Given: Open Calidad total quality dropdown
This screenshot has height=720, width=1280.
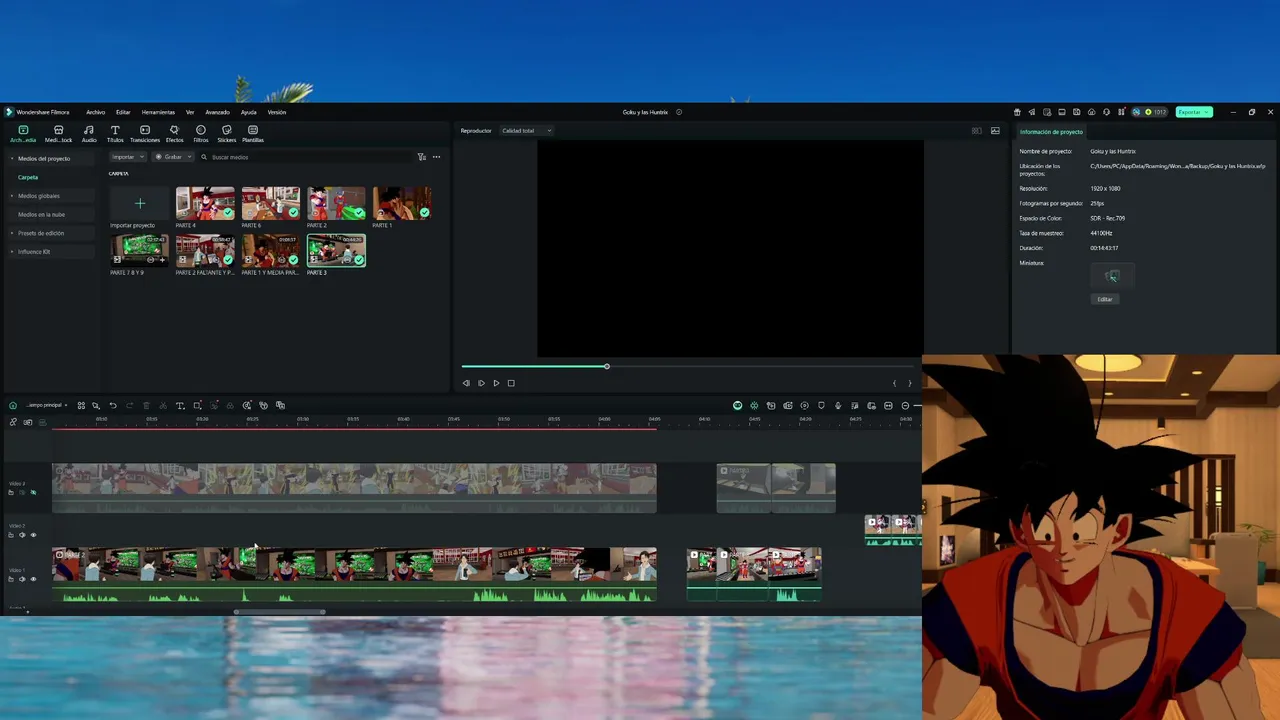Looking at the screenshot, I should click(x=526, y=131).
